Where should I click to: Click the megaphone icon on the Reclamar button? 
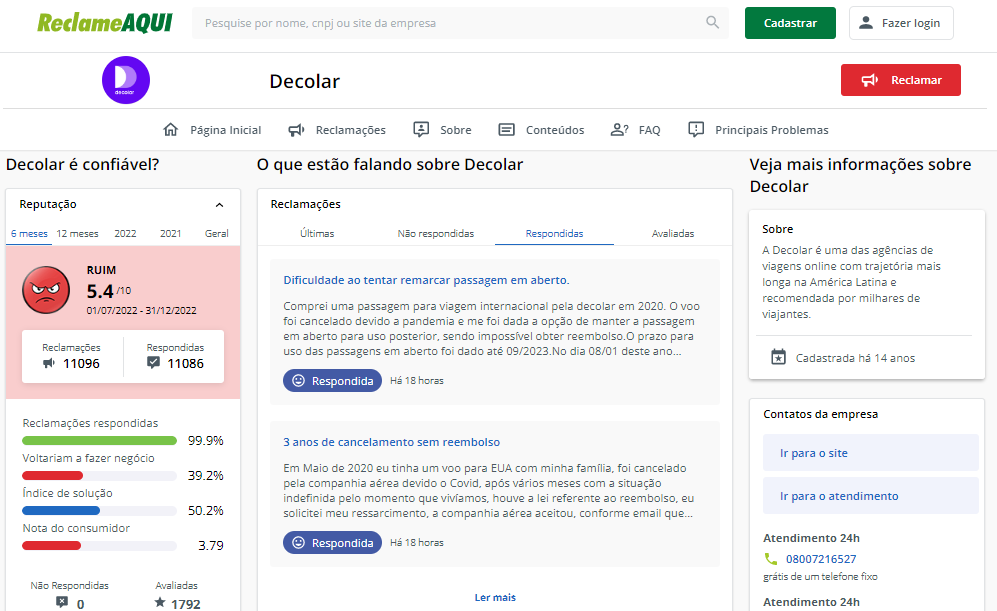(x=870, y=80)
